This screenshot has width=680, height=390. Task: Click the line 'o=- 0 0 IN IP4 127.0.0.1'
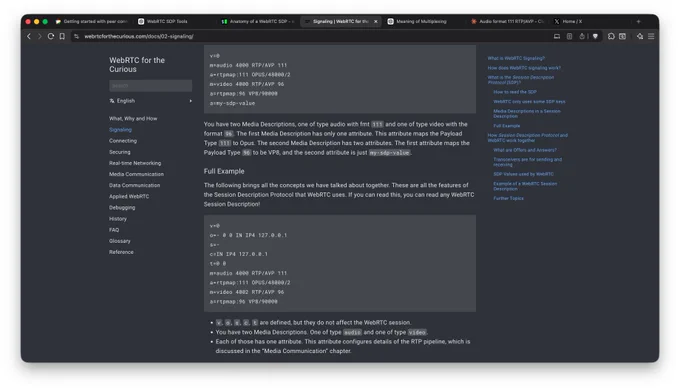(x=248, y=235)
